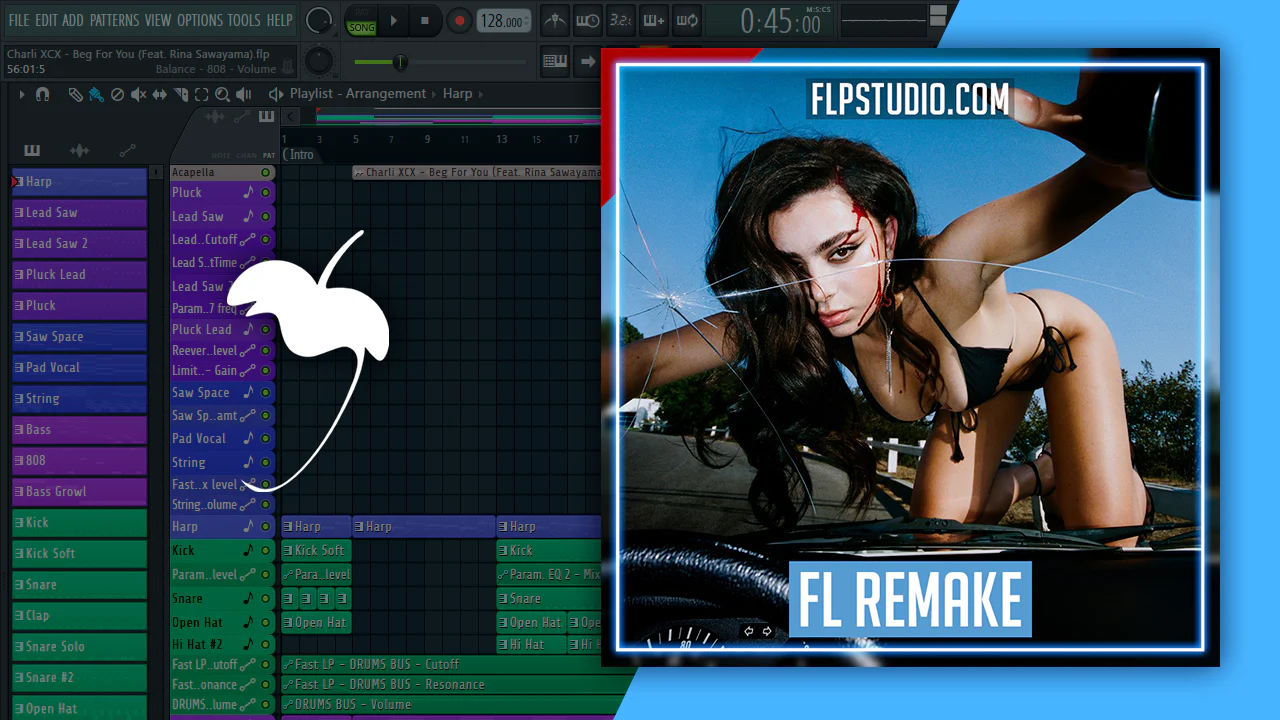Select the Playback tool
This screenshot has height=720, width=1280.
[243, 94]
